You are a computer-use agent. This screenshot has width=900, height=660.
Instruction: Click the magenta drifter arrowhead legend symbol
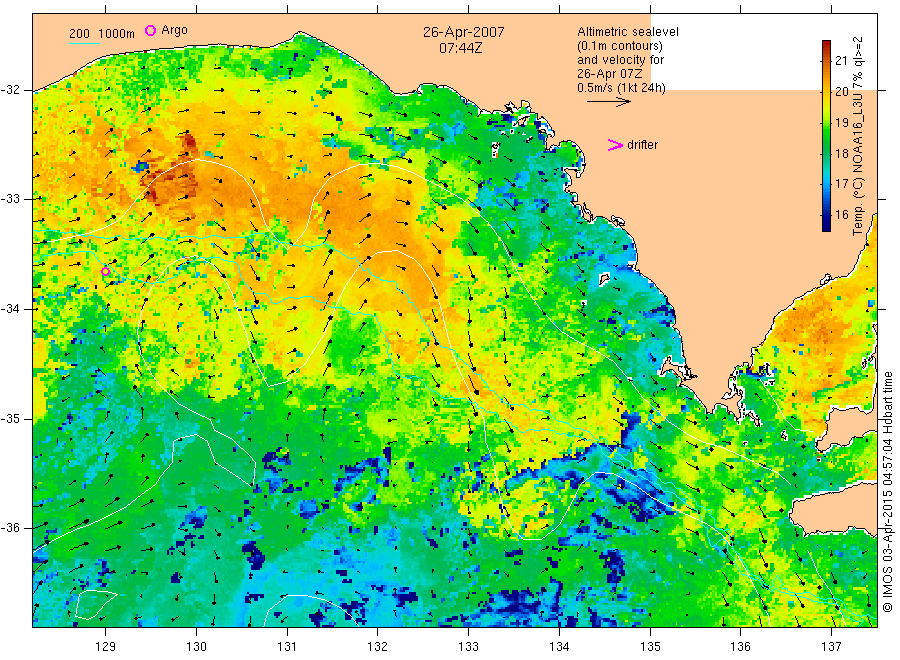(x=615, y=145)
